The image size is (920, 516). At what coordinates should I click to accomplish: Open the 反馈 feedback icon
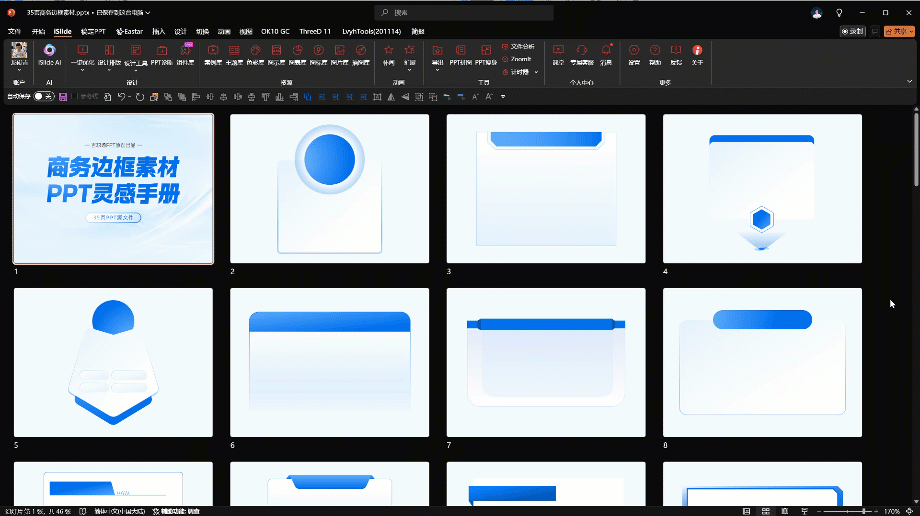pos(677,55)
